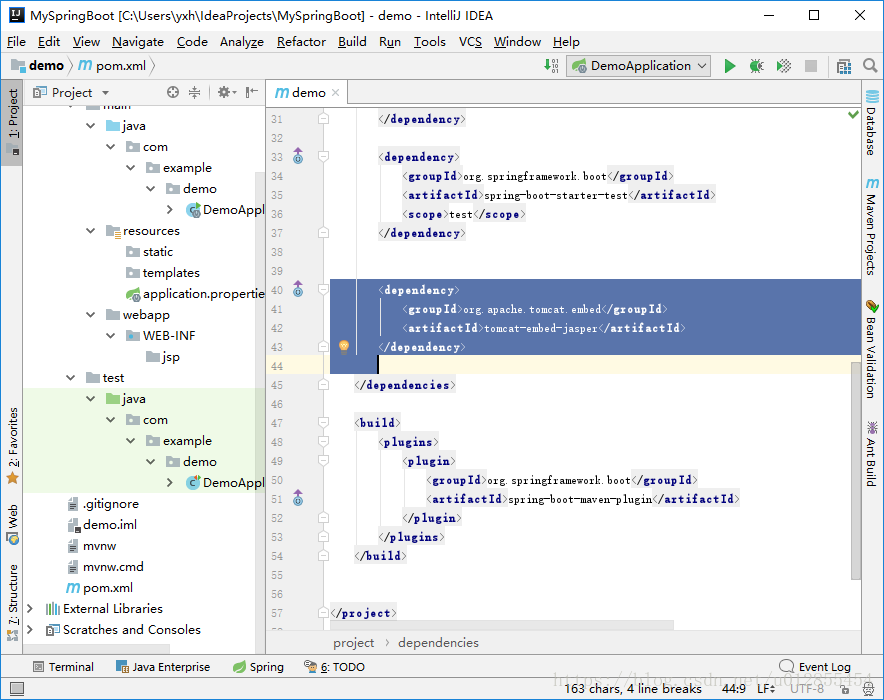The width and height of the screenshot is (884, 700).
Task: Start debugging with the bug icon
Action: pyautogui.click(x=757, y=66)
